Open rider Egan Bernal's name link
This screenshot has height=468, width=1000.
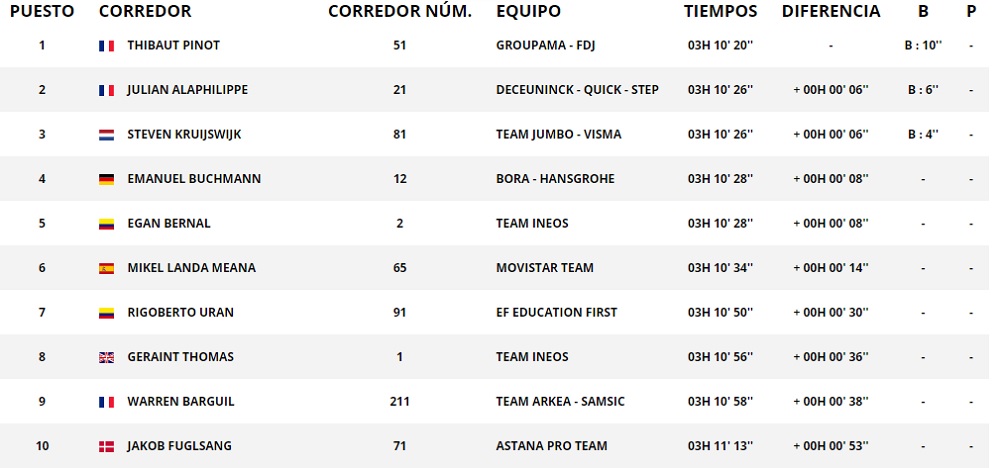point(169,224)
